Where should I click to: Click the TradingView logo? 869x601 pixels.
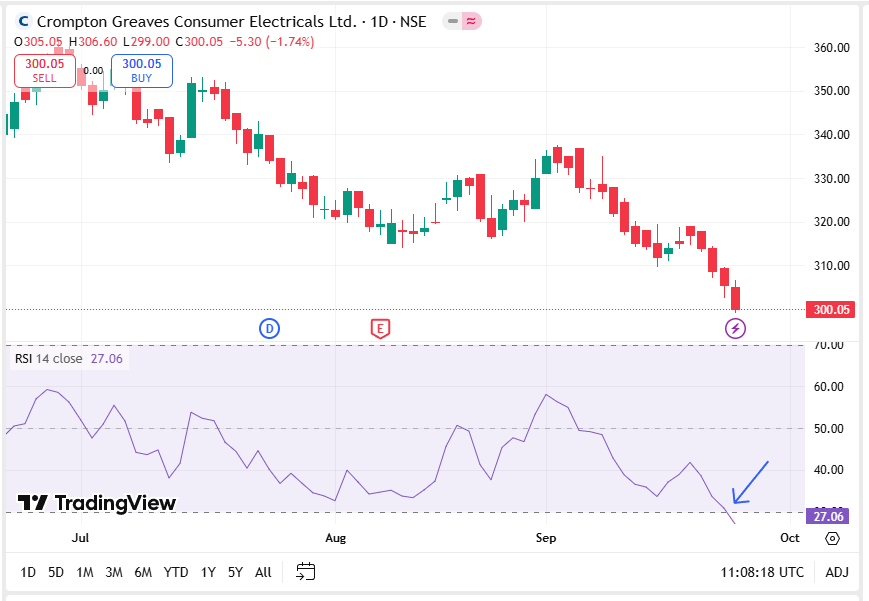tap(97, 503)
